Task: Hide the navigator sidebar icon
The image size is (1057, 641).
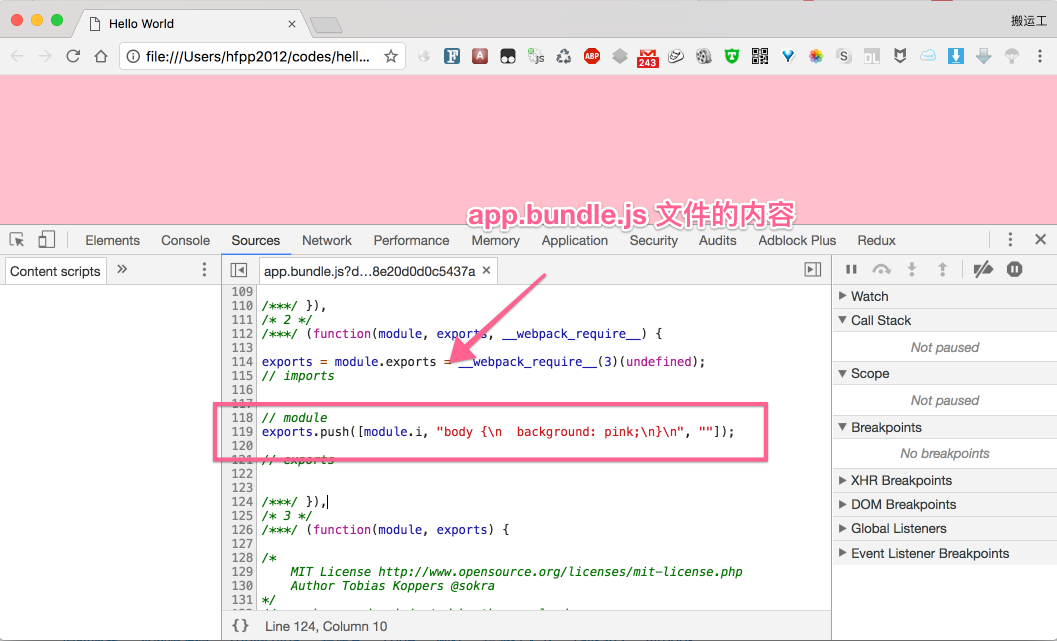Action: 238,270
